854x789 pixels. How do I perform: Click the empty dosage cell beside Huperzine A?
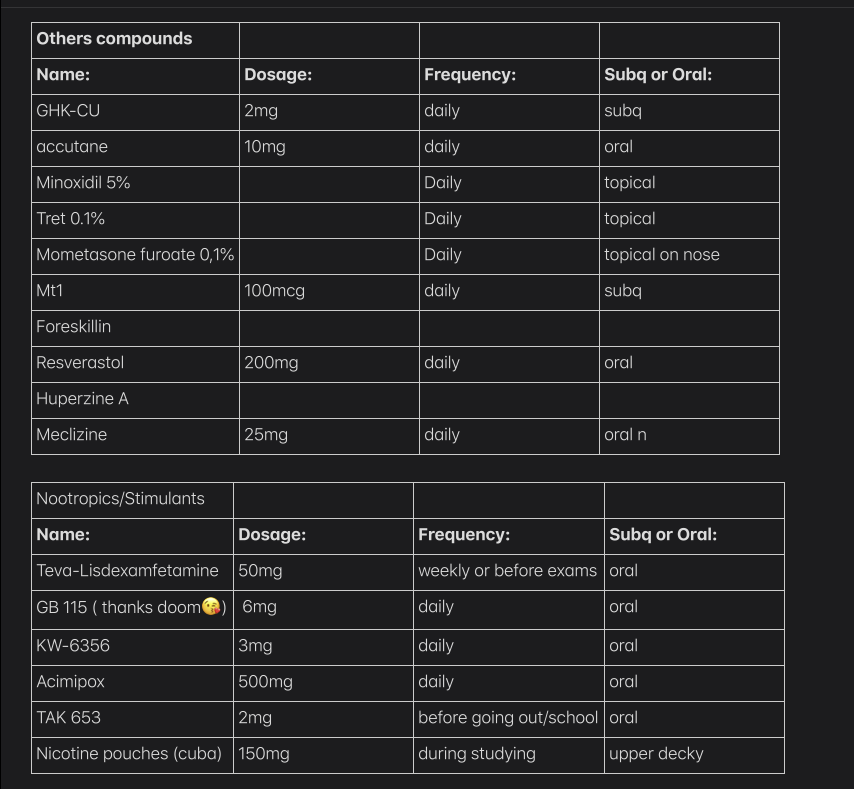(x=329, y=399)
